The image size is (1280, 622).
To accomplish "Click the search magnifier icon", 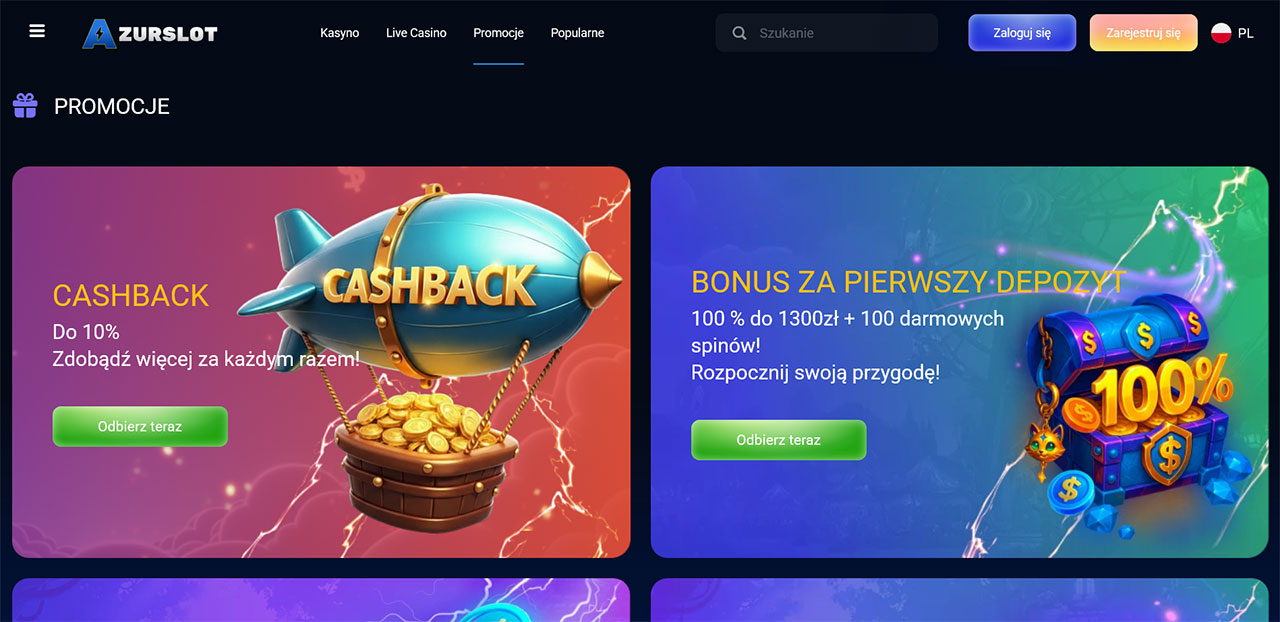I will point(740,33).
